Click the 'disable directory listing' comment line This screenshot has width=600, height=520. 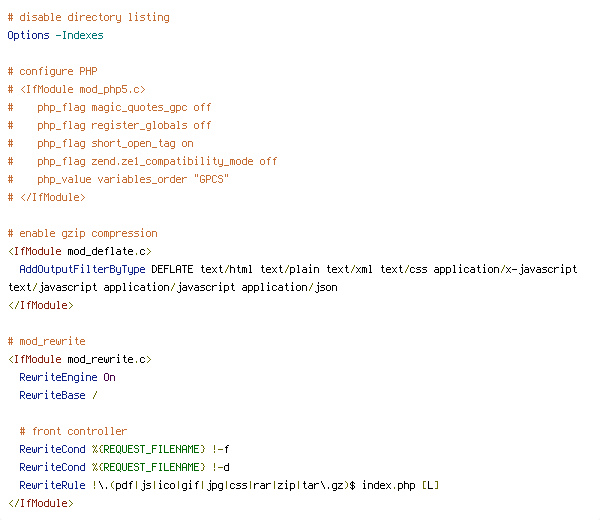[88, 17]
